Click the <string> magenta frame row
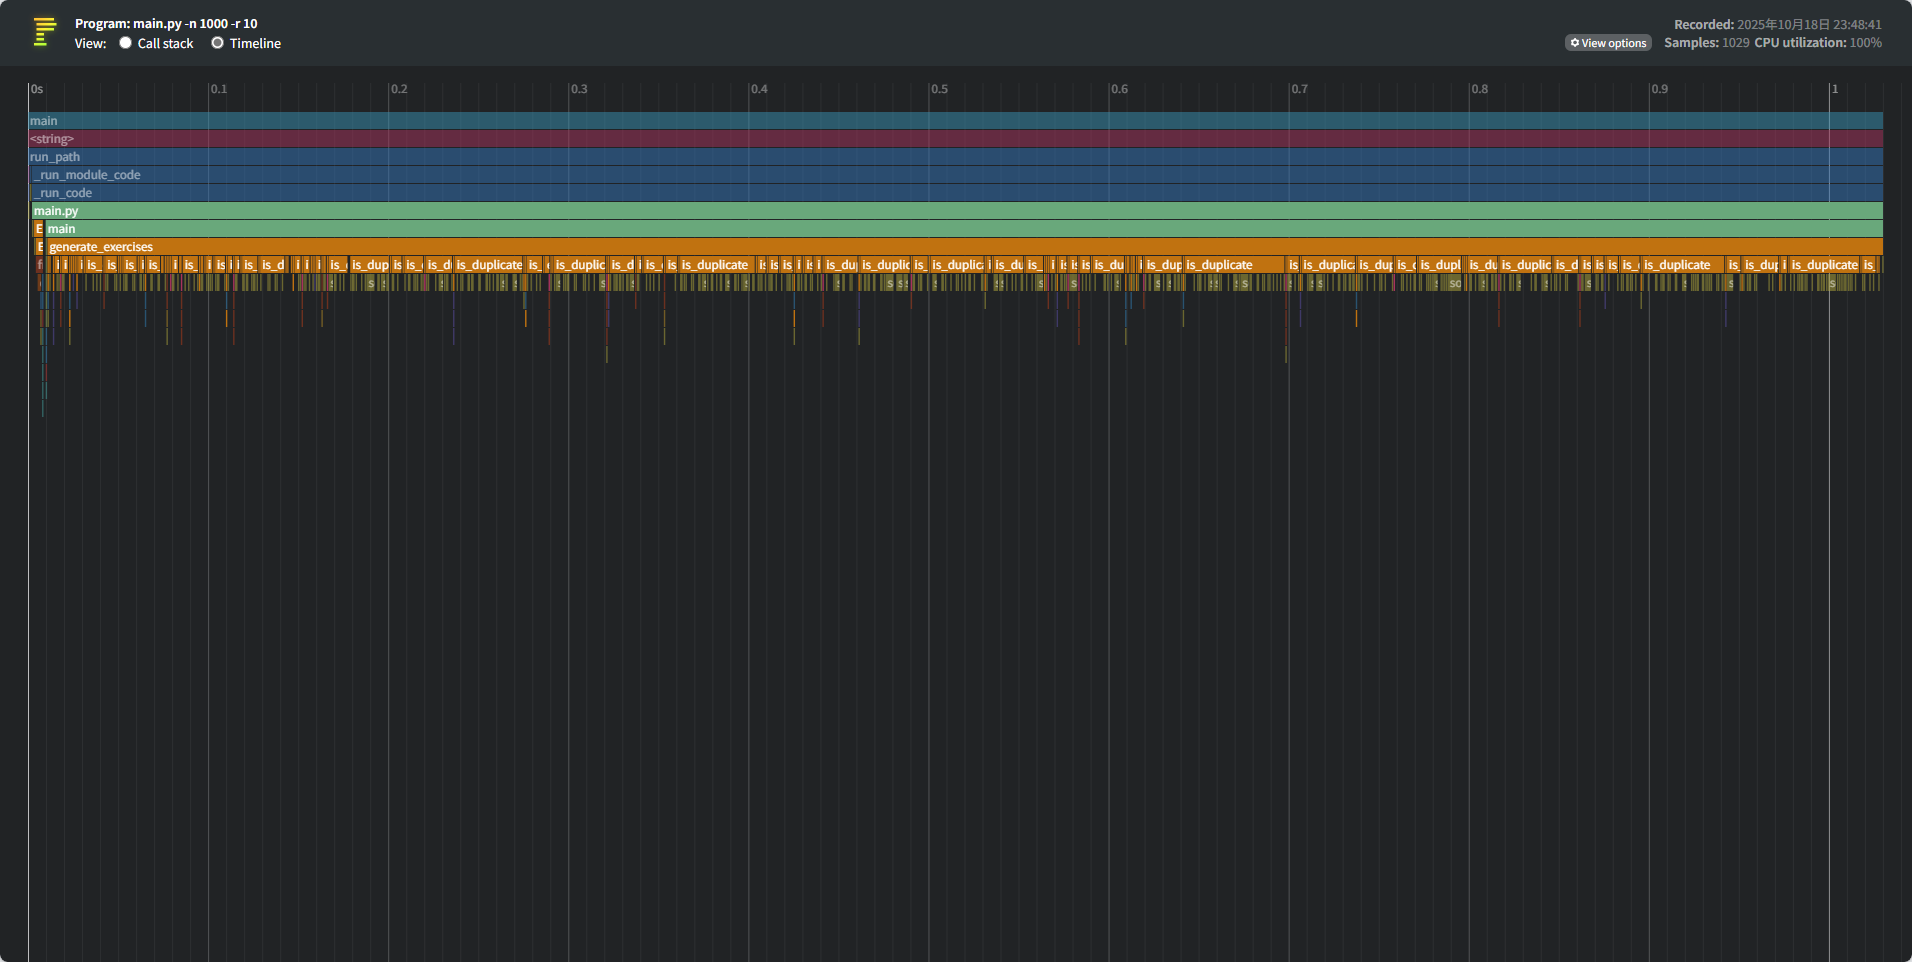This screenshot has width=1912, height=962. (956, 139)
